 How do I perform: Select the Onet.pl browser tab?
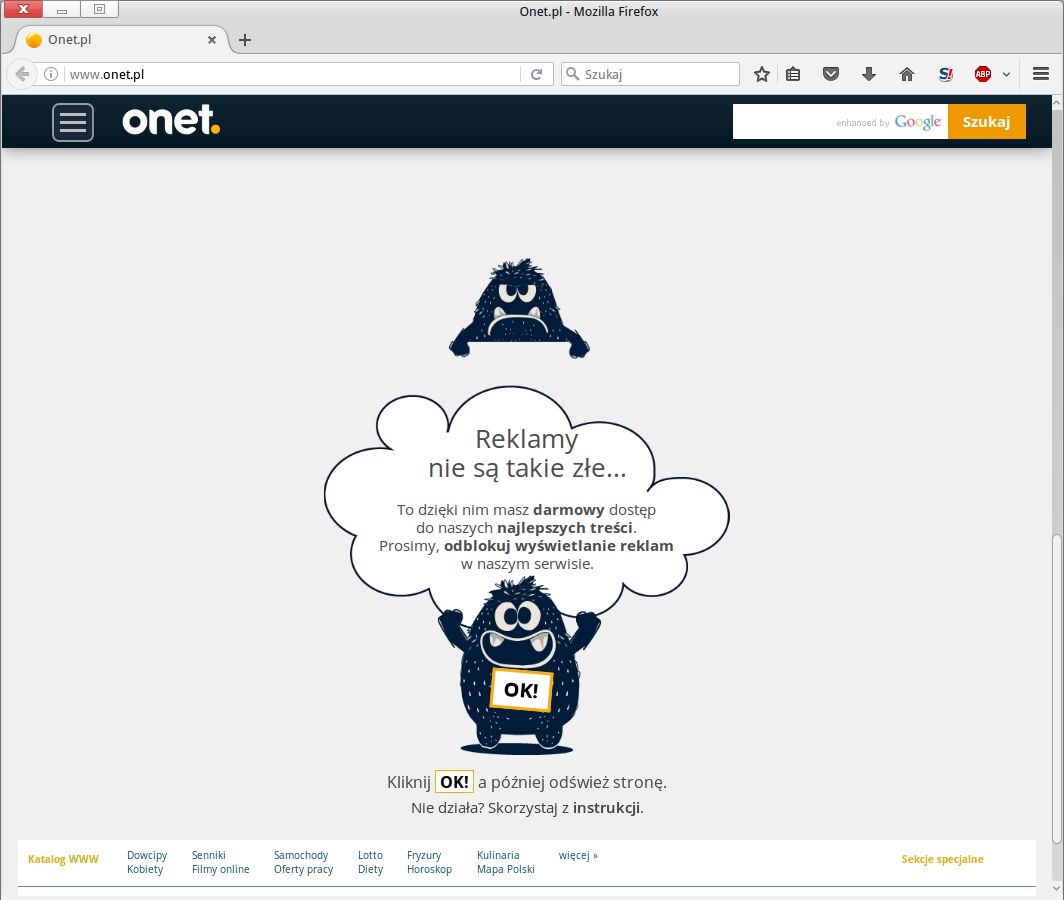(121, 40)
